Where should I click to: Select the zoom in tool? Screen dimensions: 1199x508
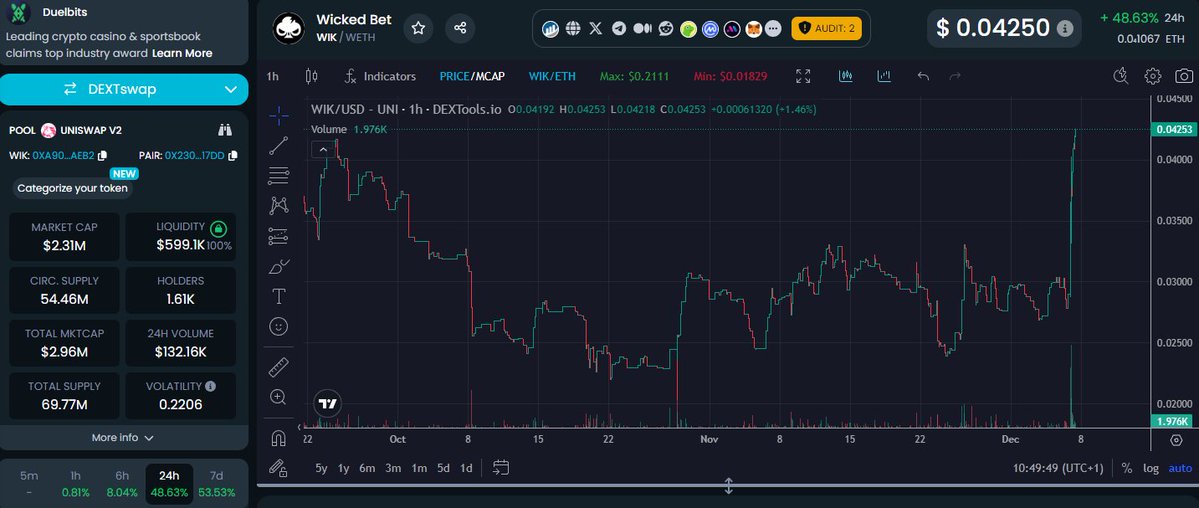tap(279, 397)
